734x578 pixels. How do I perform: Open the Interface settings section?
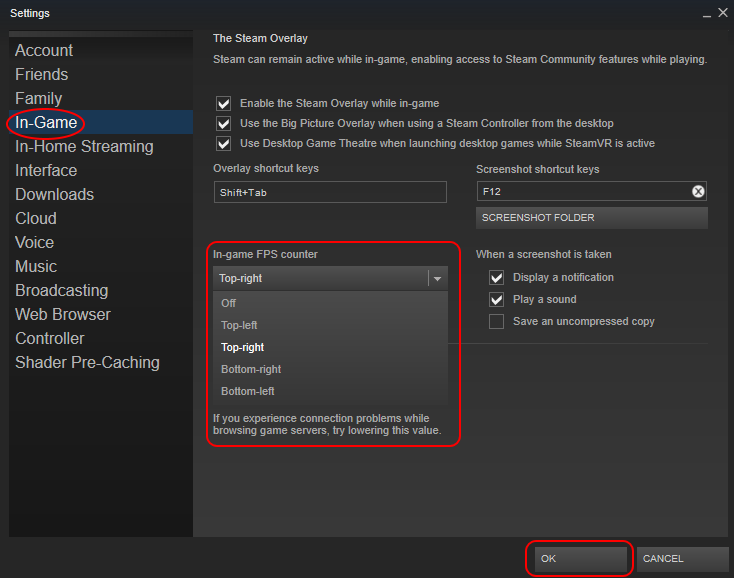101,170
